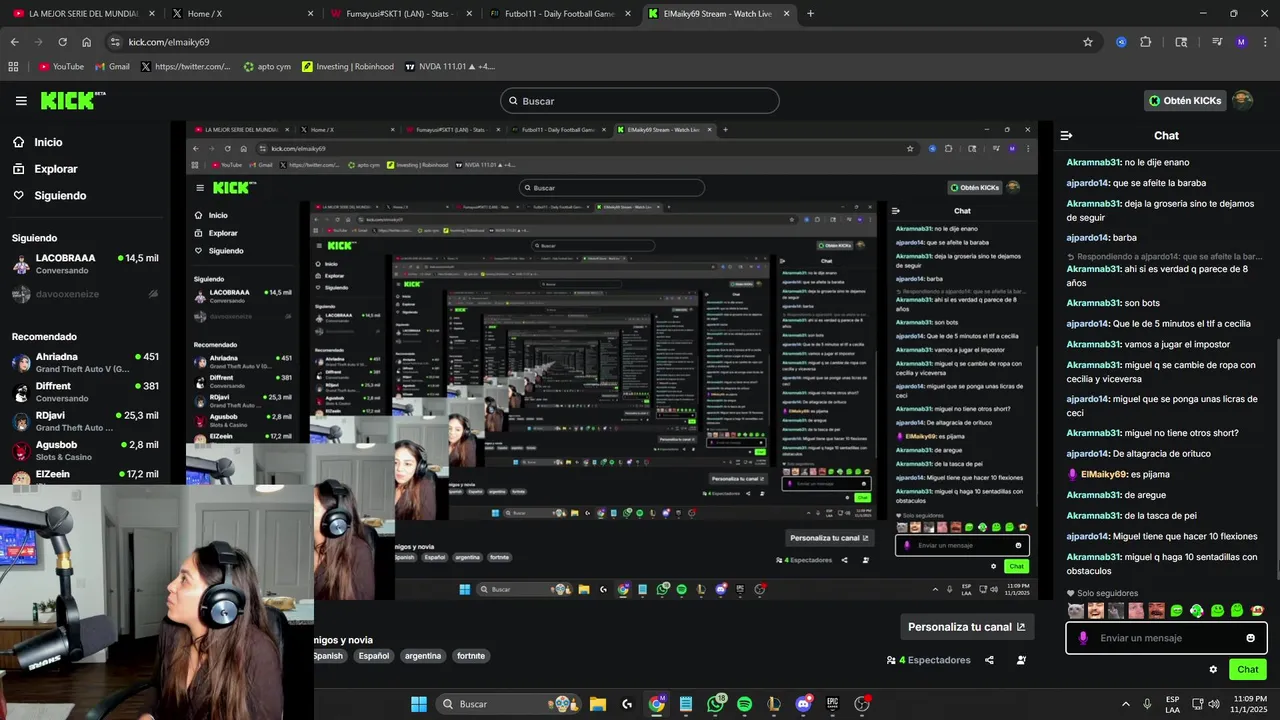Switch to Futbol11 Daily Football Game tab
The height and width of the screenshot is (720, 1280).
pyautogui.click(x=558, y=14)
